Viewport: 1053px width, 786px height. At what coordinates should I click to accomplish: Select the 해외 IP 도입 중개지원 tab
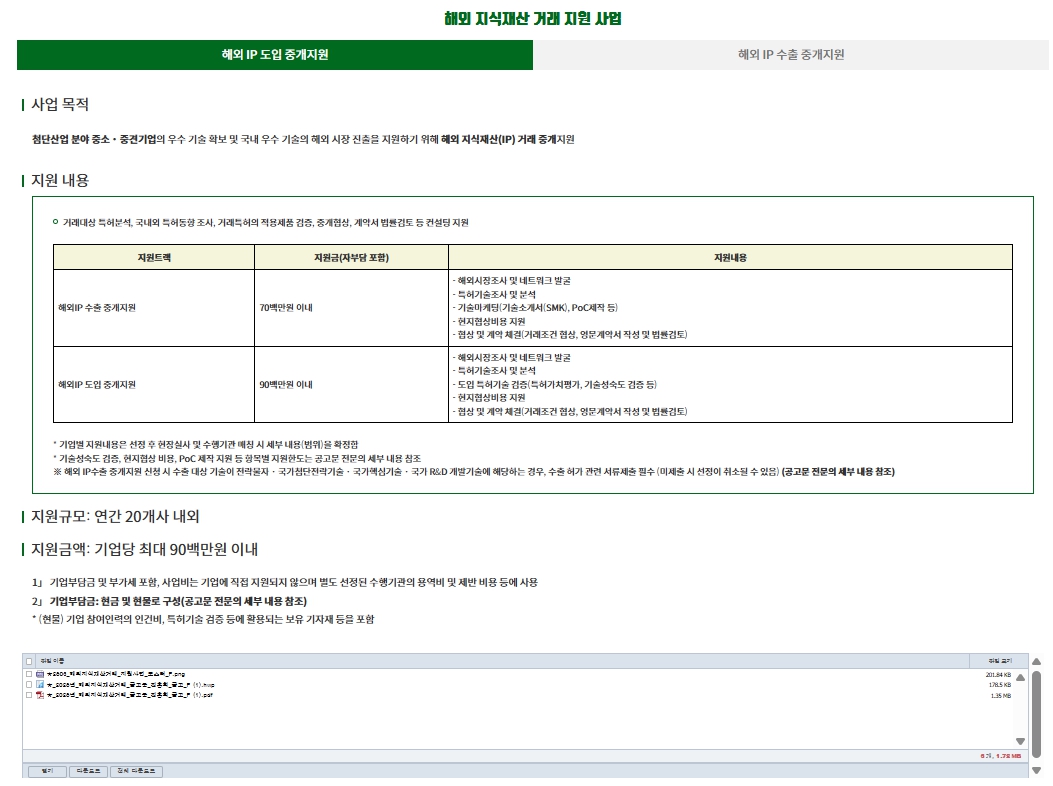pyautogui.click(x=275, y=55)
